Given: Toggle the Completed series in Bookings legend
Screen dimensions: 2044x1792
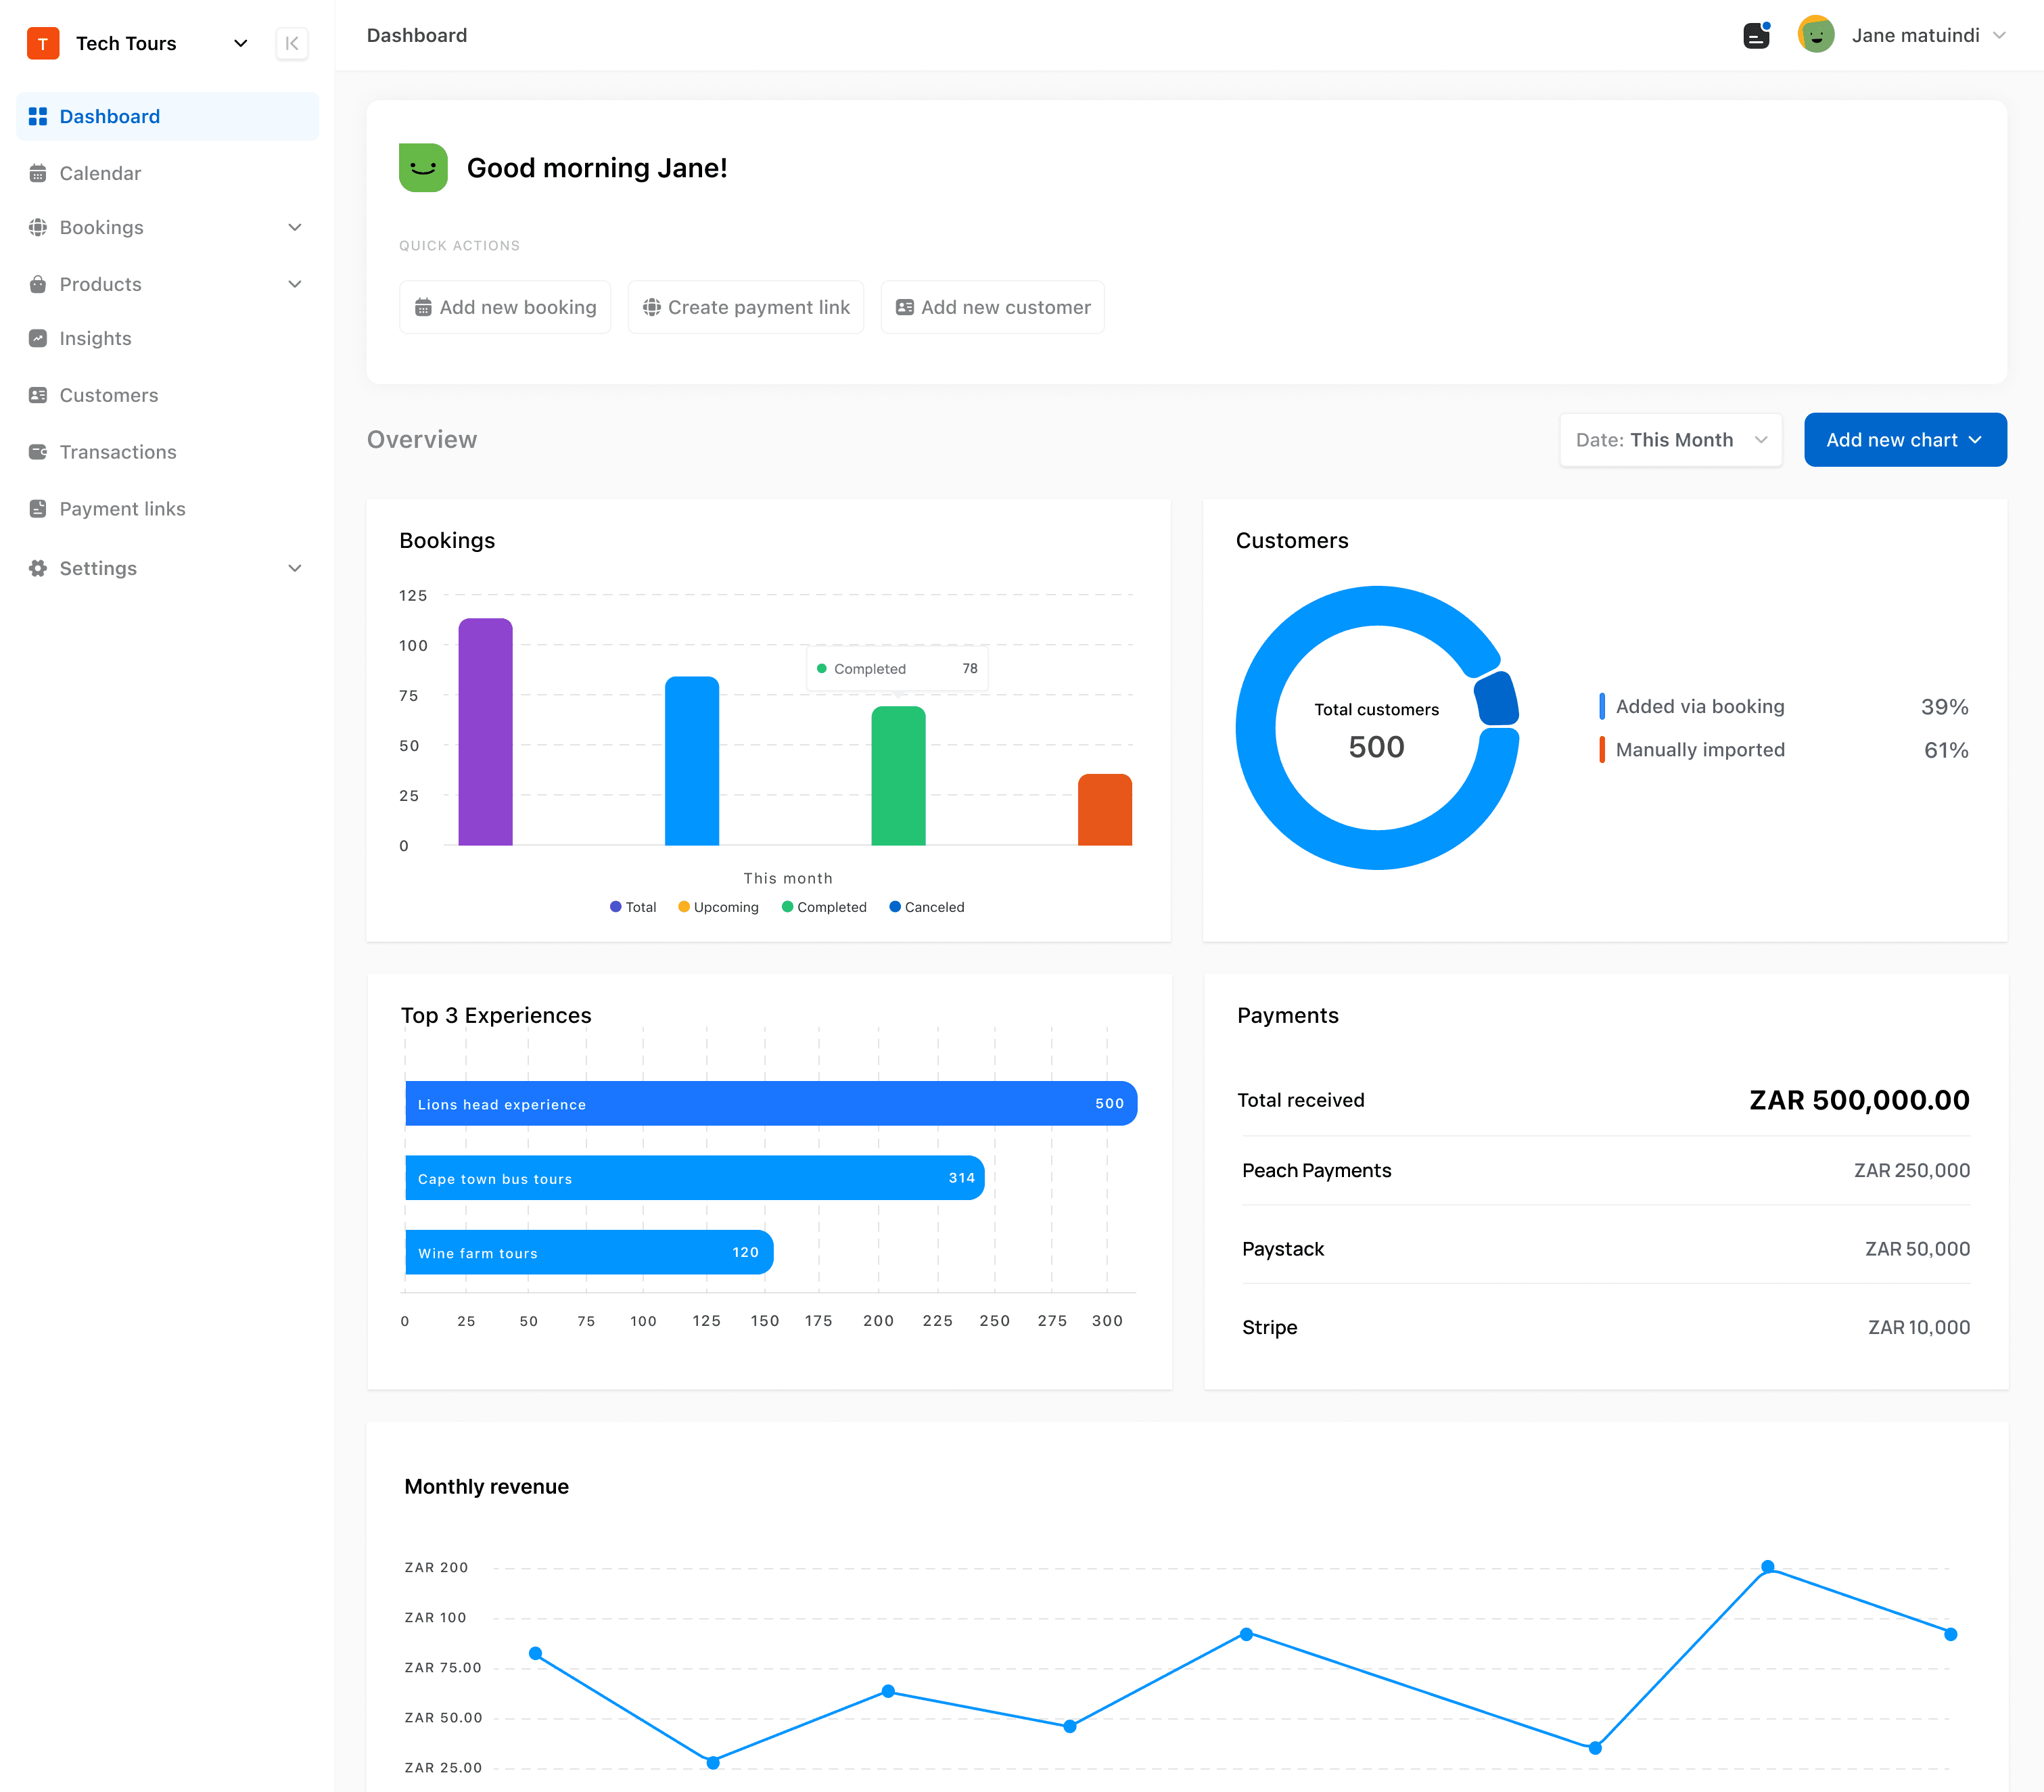Looking at the screenshot, I should click(824, 907).
